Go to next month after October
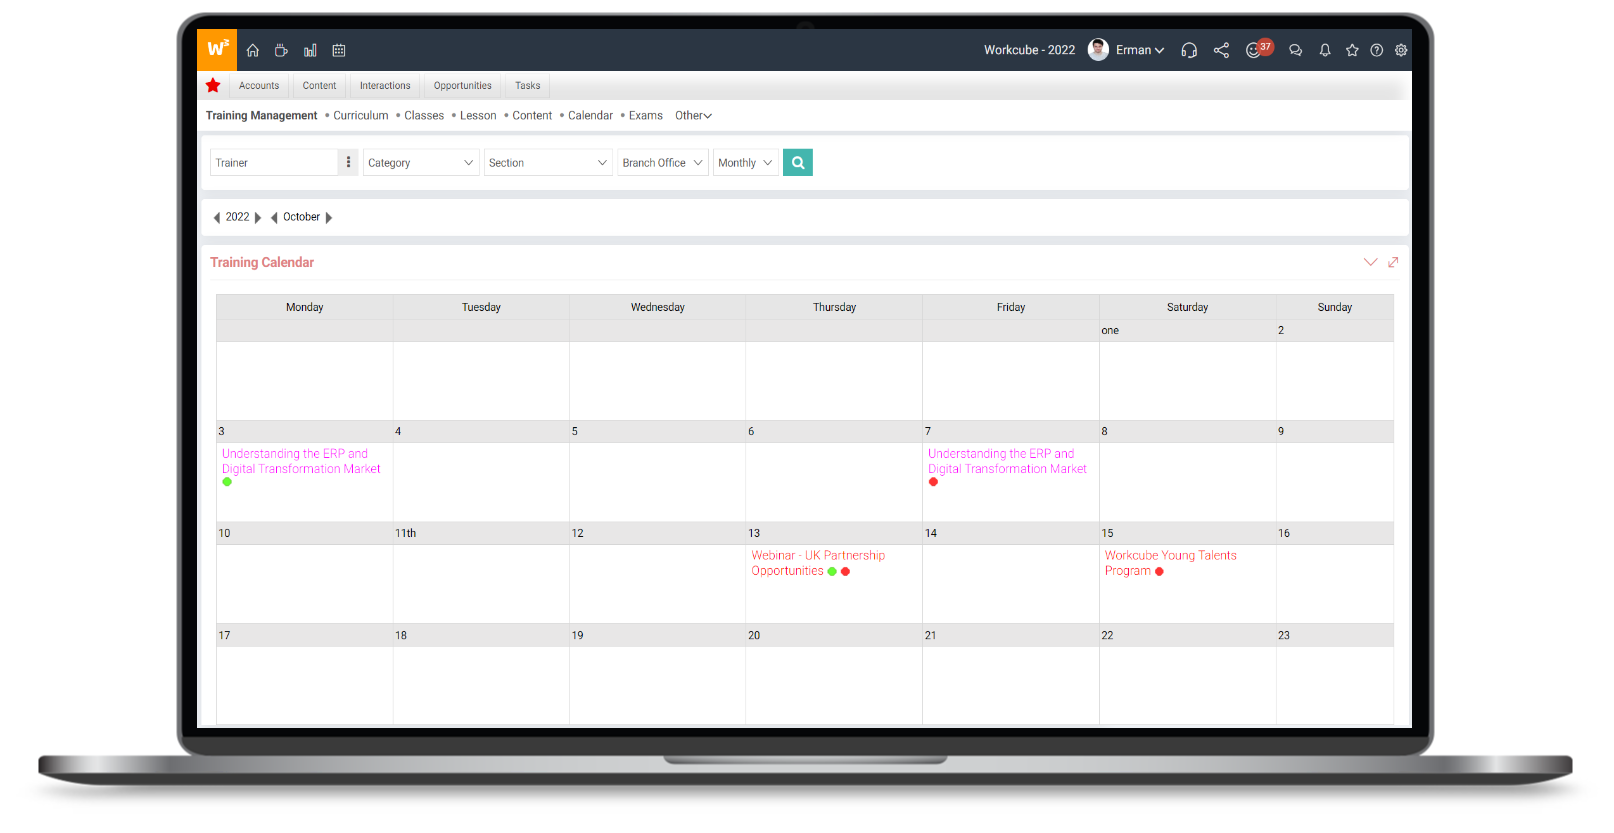The width and height of the screenshot is (1614, 833). (x=329, y=217)
